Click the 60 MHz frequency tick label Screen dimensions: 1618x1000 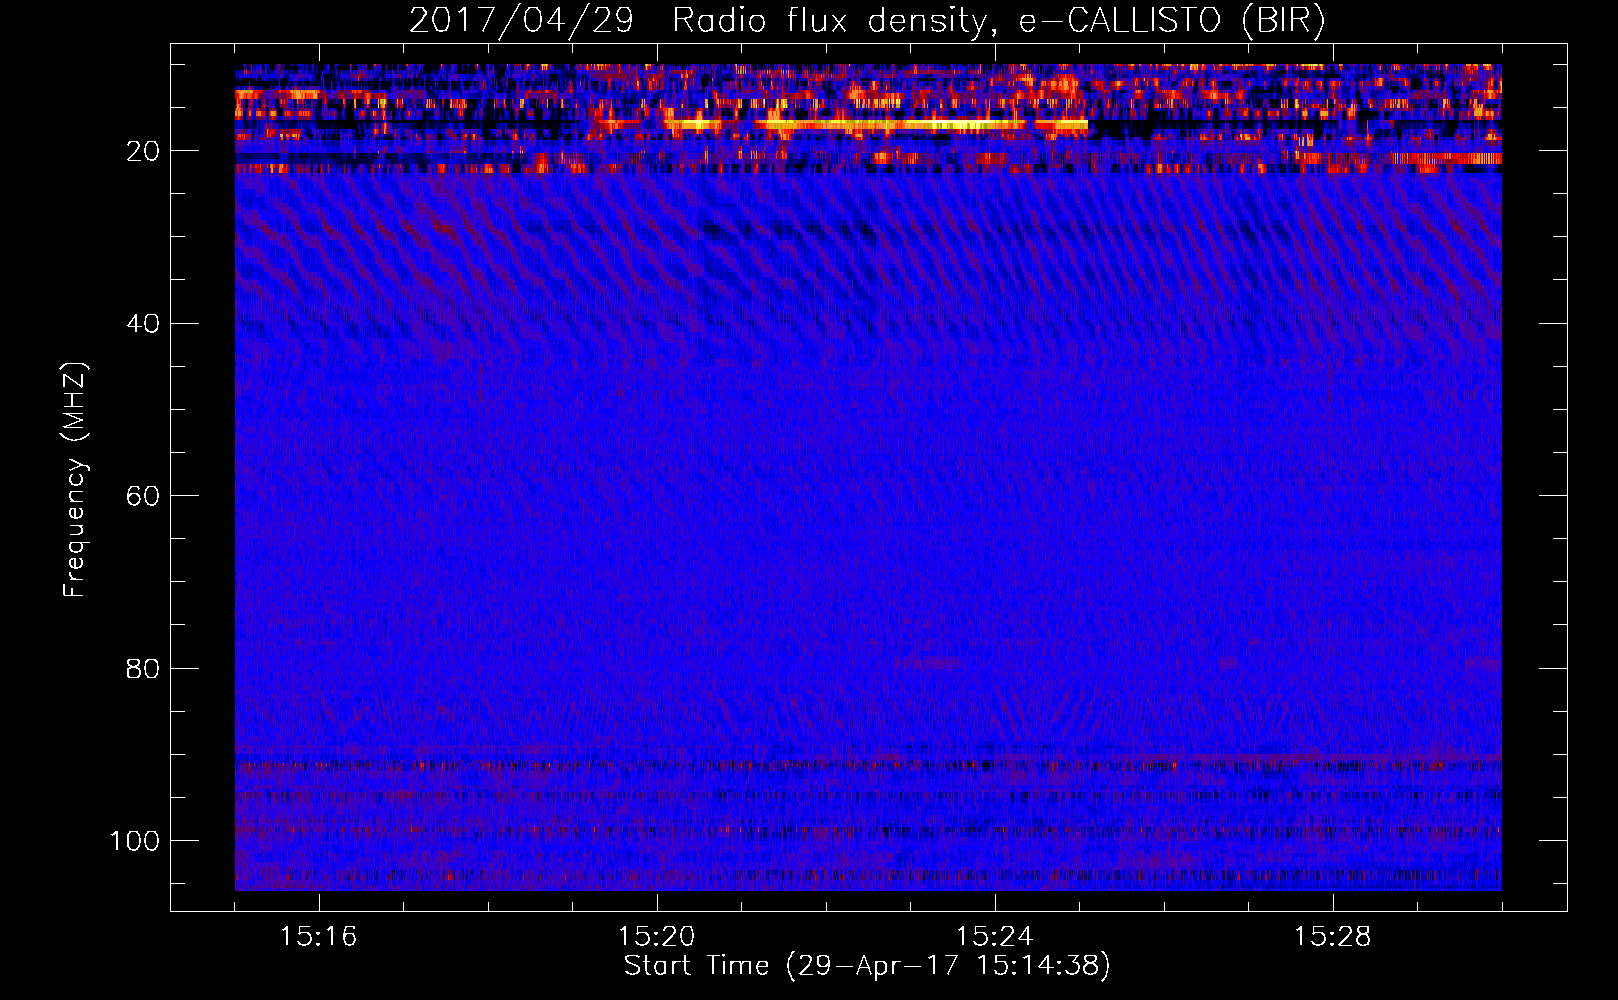(143, 496)
